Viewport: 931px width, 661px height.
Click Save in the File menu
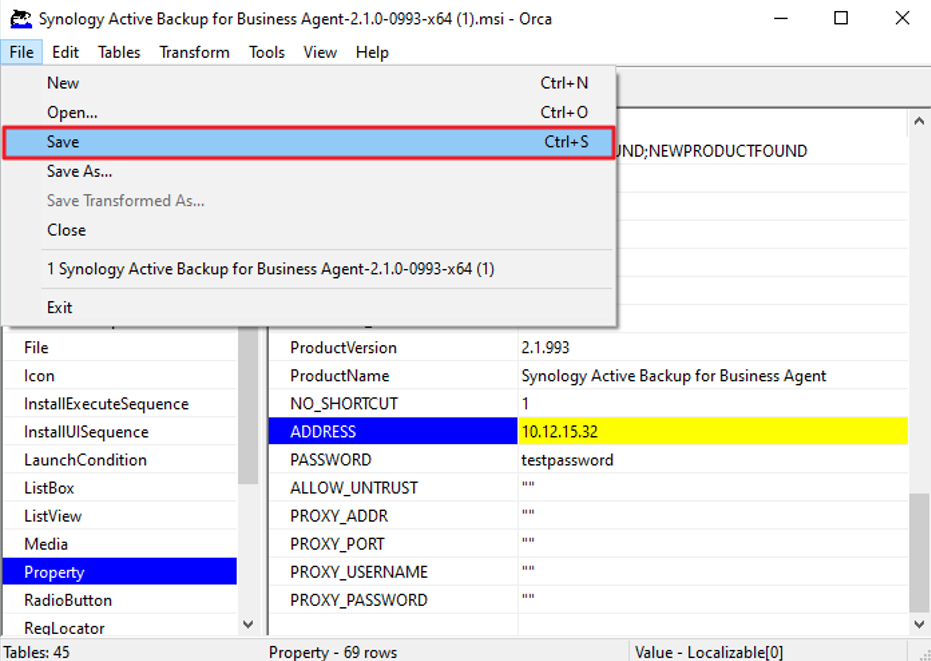308,142
